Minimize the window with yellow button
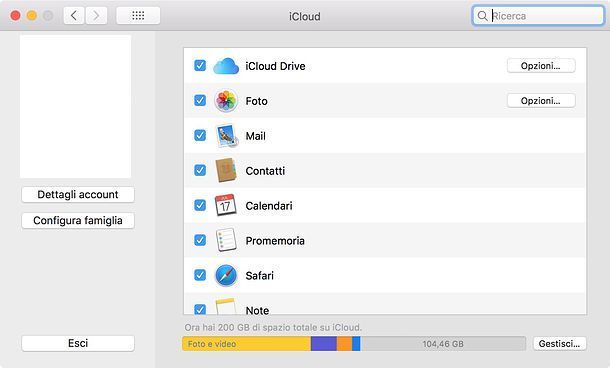The image size is (610, 368). (x=32, y=16)
